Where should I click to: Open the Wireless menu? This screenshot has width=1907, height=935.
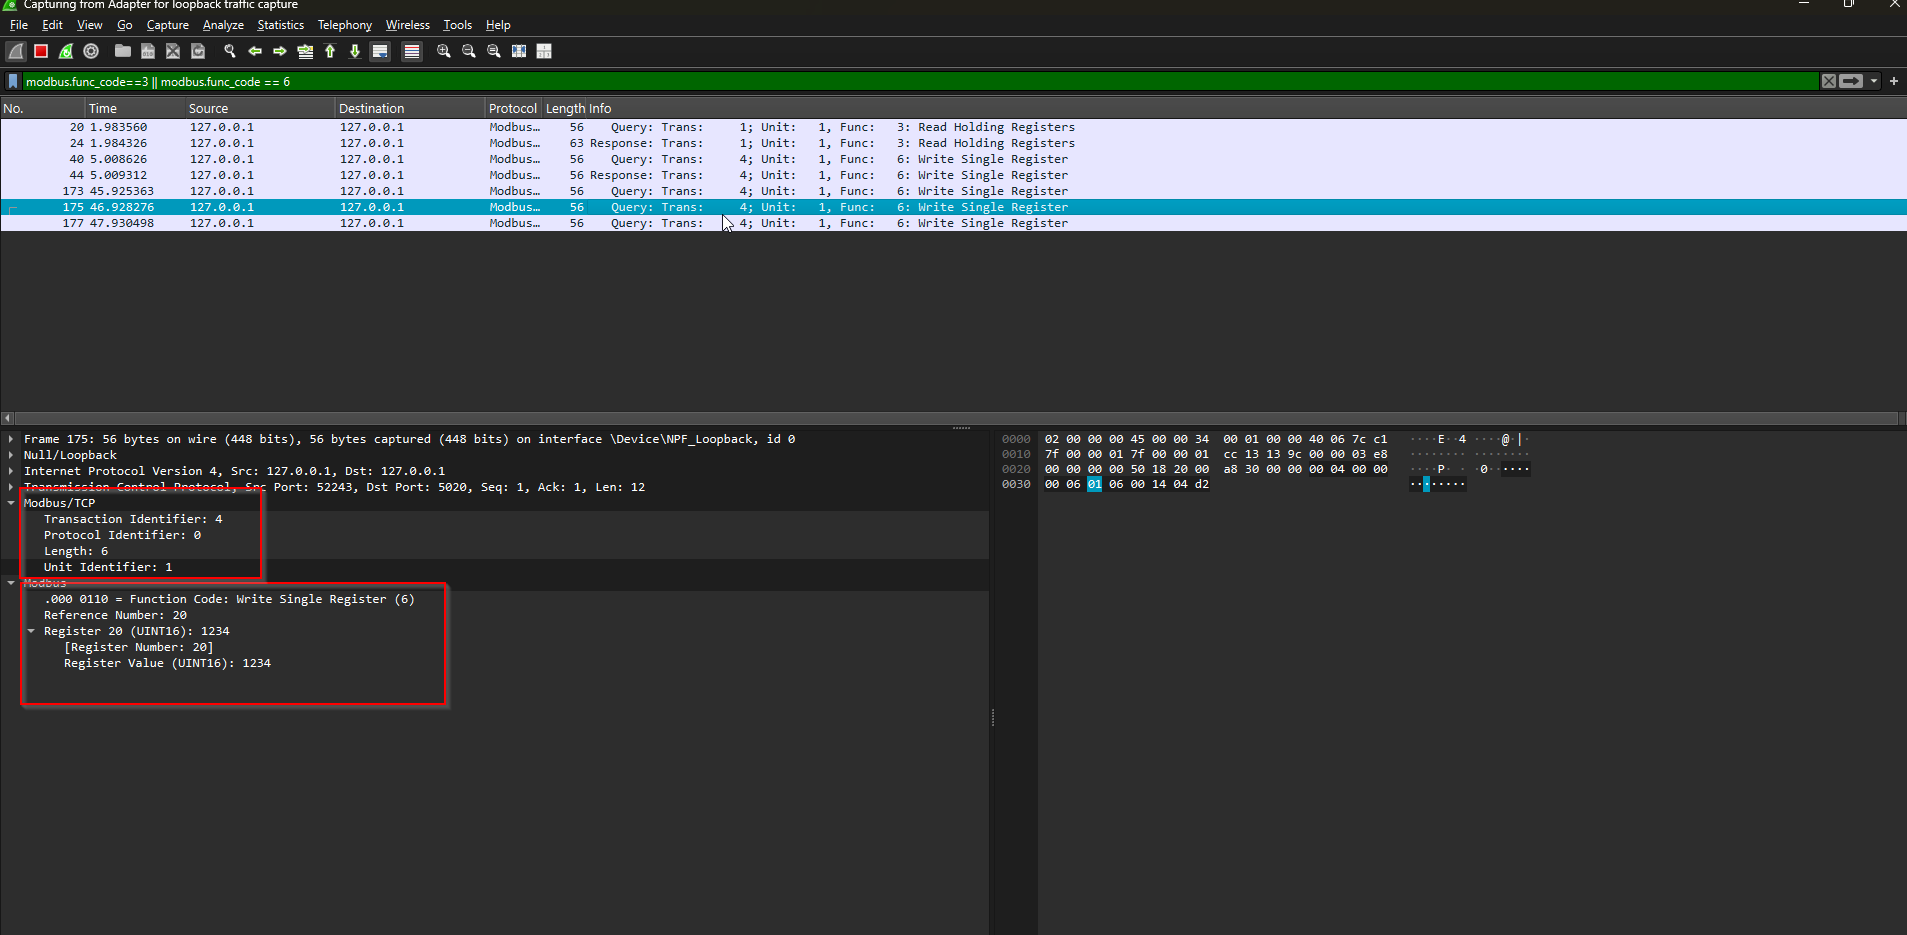[x=408, y=25]
